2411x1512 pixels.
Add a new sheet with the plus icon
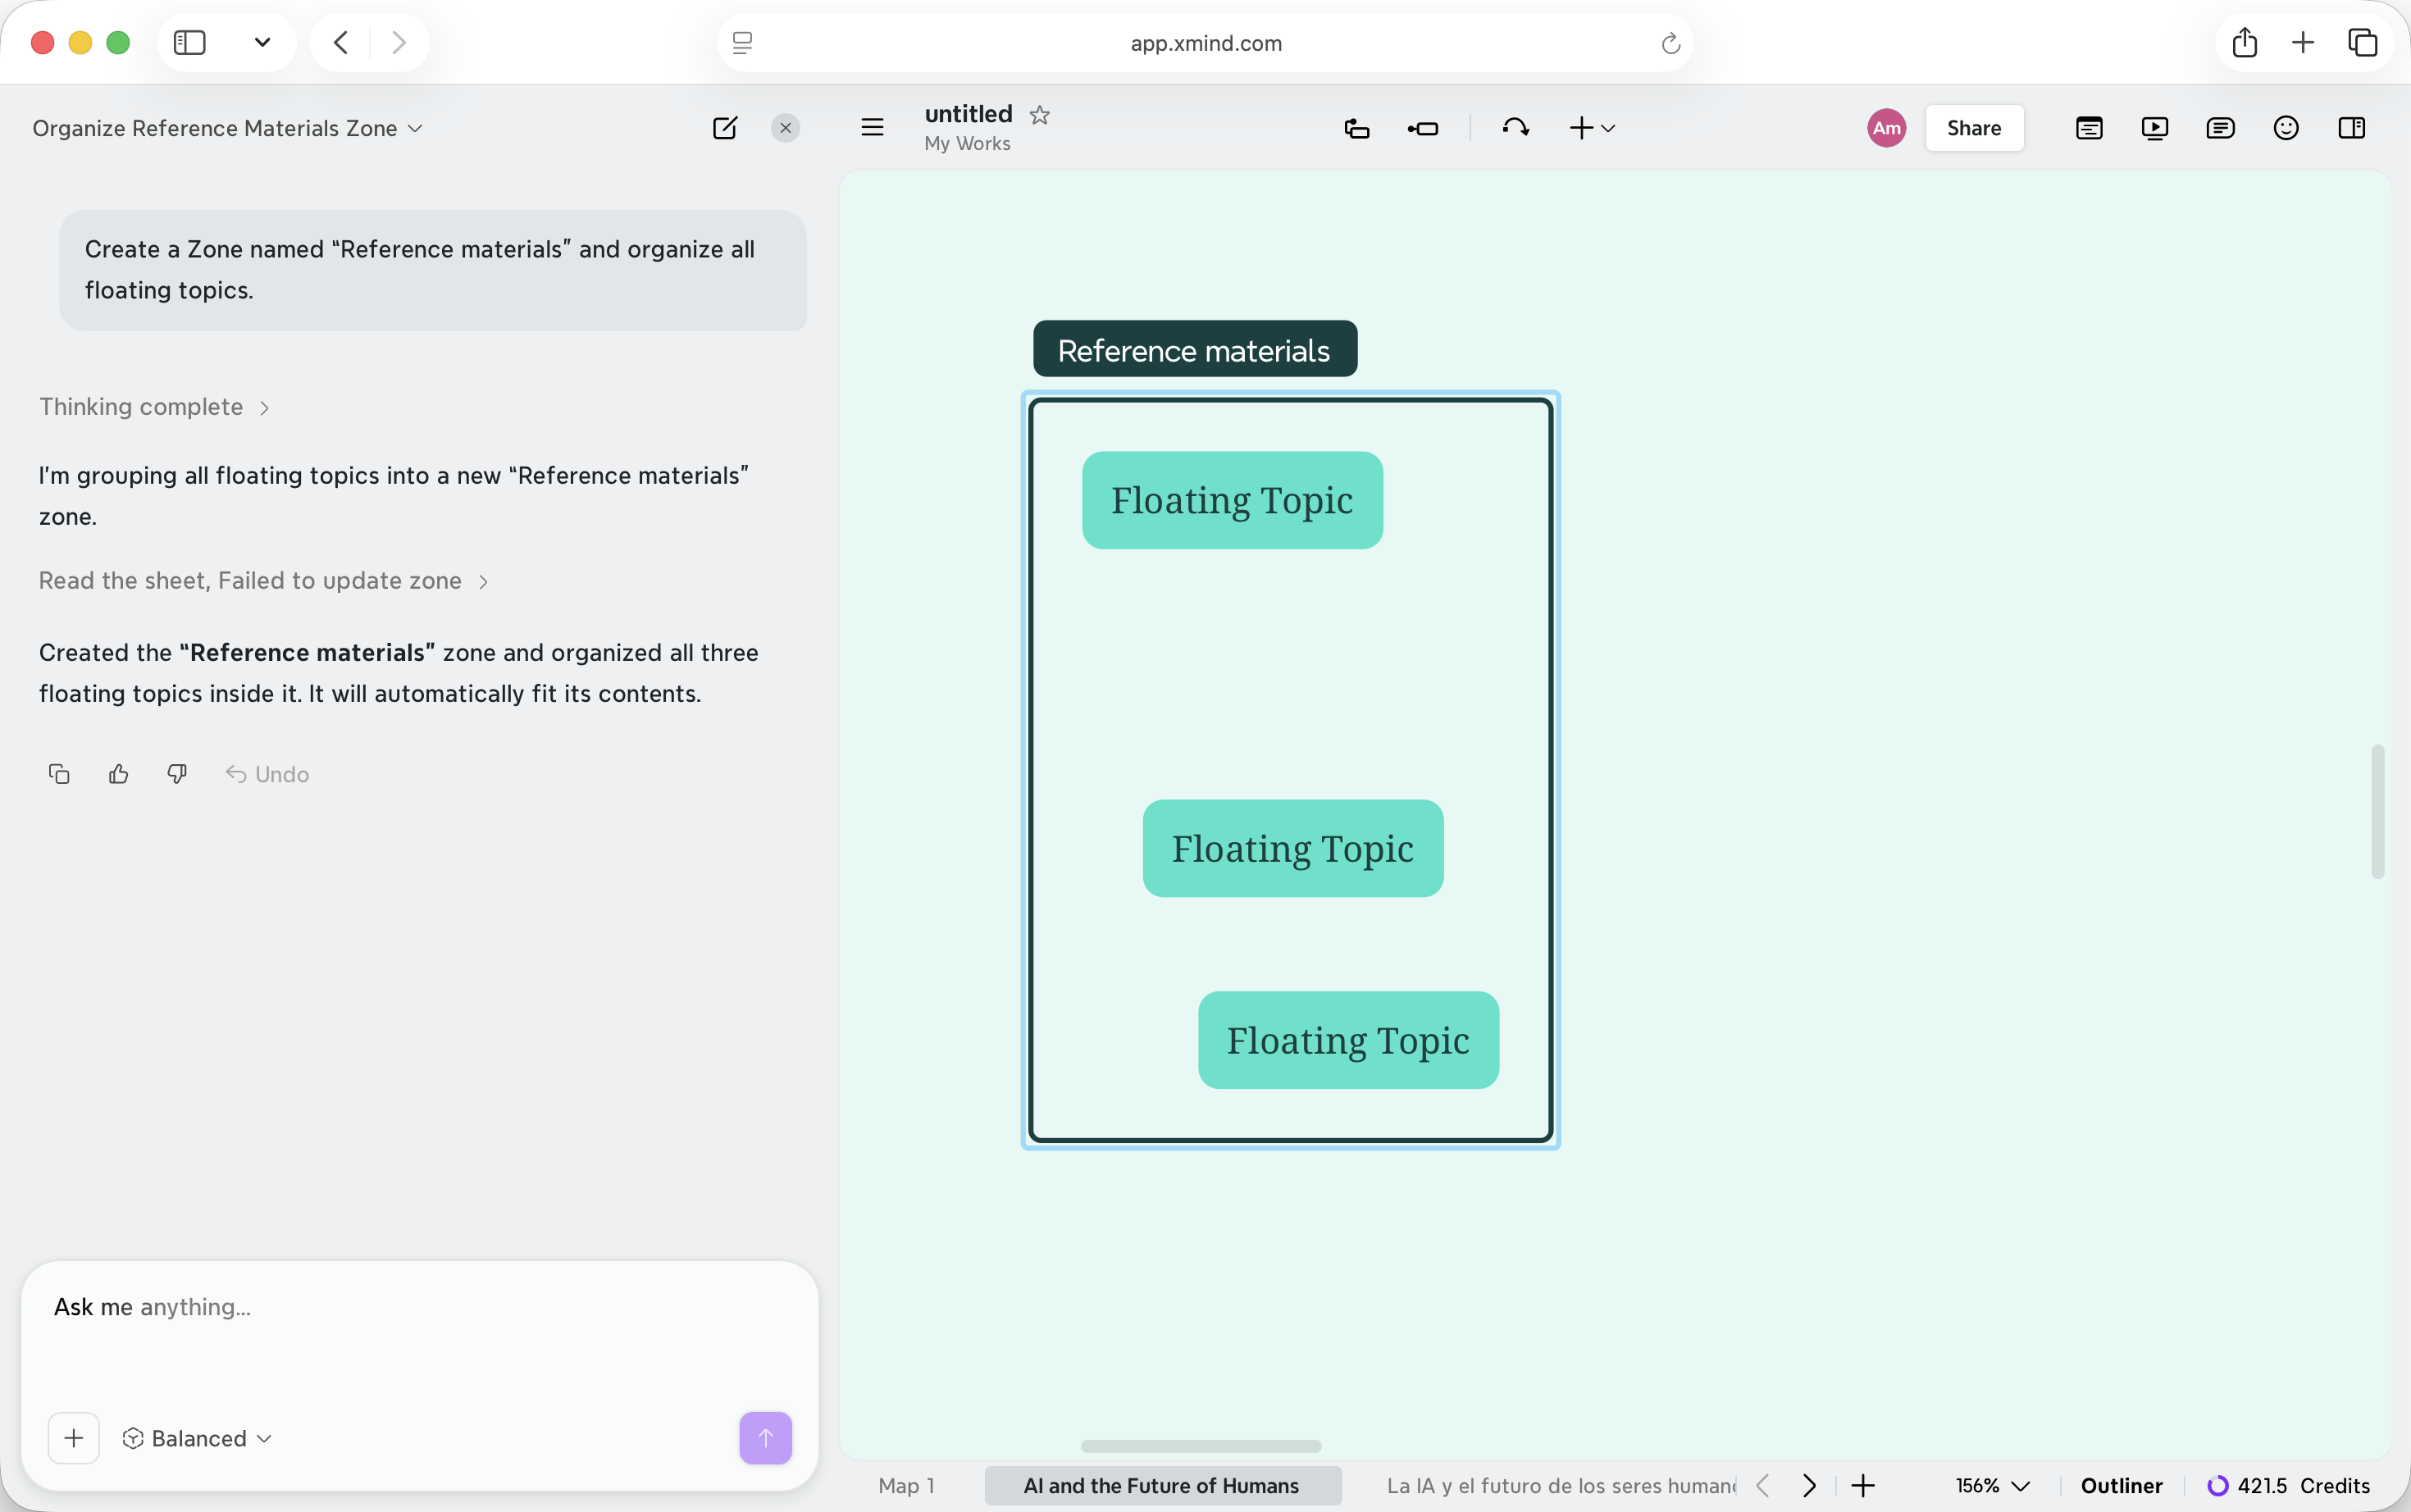(x=1863, y=1486)
